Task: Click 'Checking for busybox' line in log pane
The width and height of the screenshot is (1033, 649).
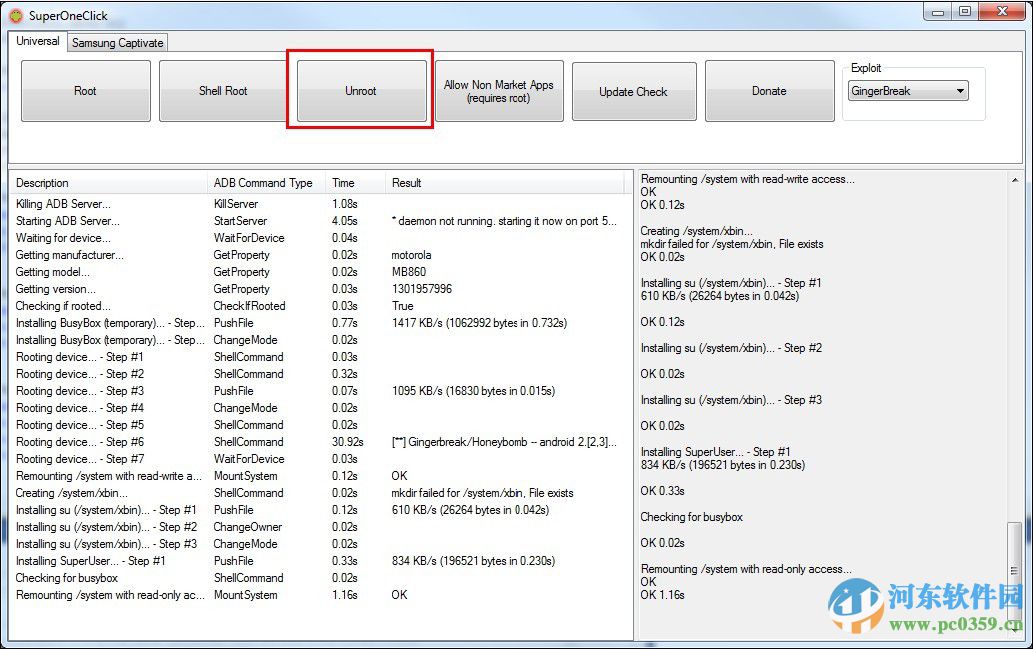Action: click(691, 517)
